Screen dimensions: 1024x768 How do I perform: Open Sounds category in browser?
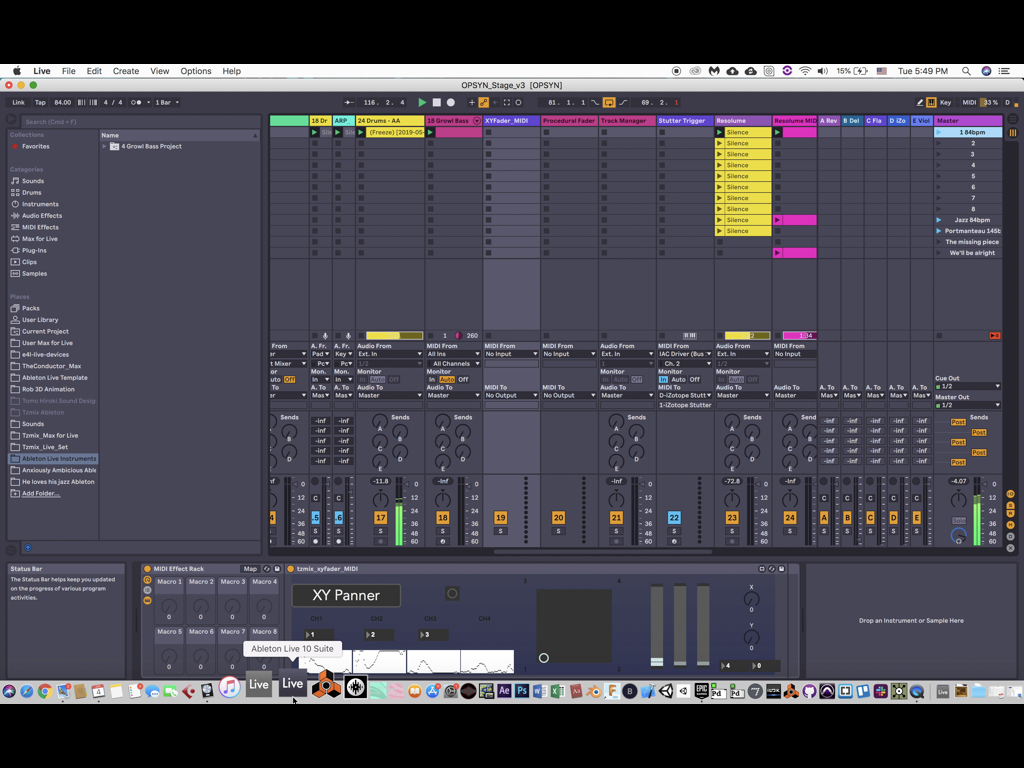pyautogui.click(x=33, y=181)
